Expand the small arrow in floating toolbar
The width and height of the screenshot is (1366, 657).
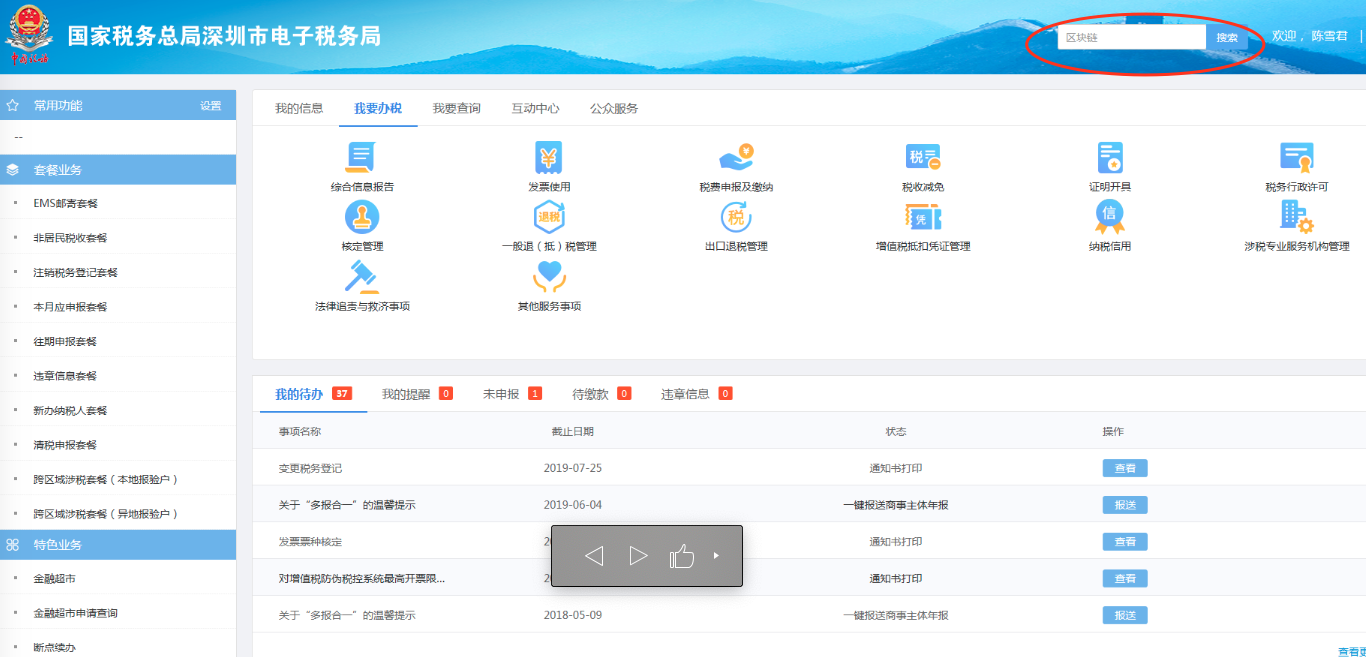[x=716, y=556]
